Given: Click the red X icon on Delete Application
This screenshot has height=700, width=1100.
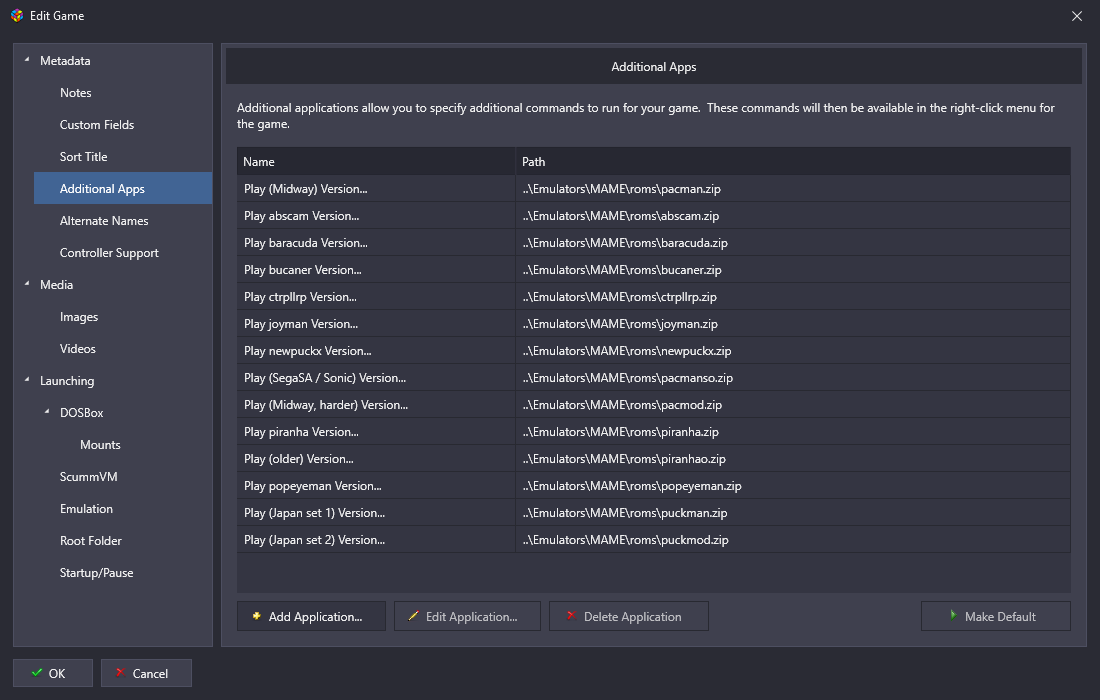Looking at the screenshot, I should [571, 616].
